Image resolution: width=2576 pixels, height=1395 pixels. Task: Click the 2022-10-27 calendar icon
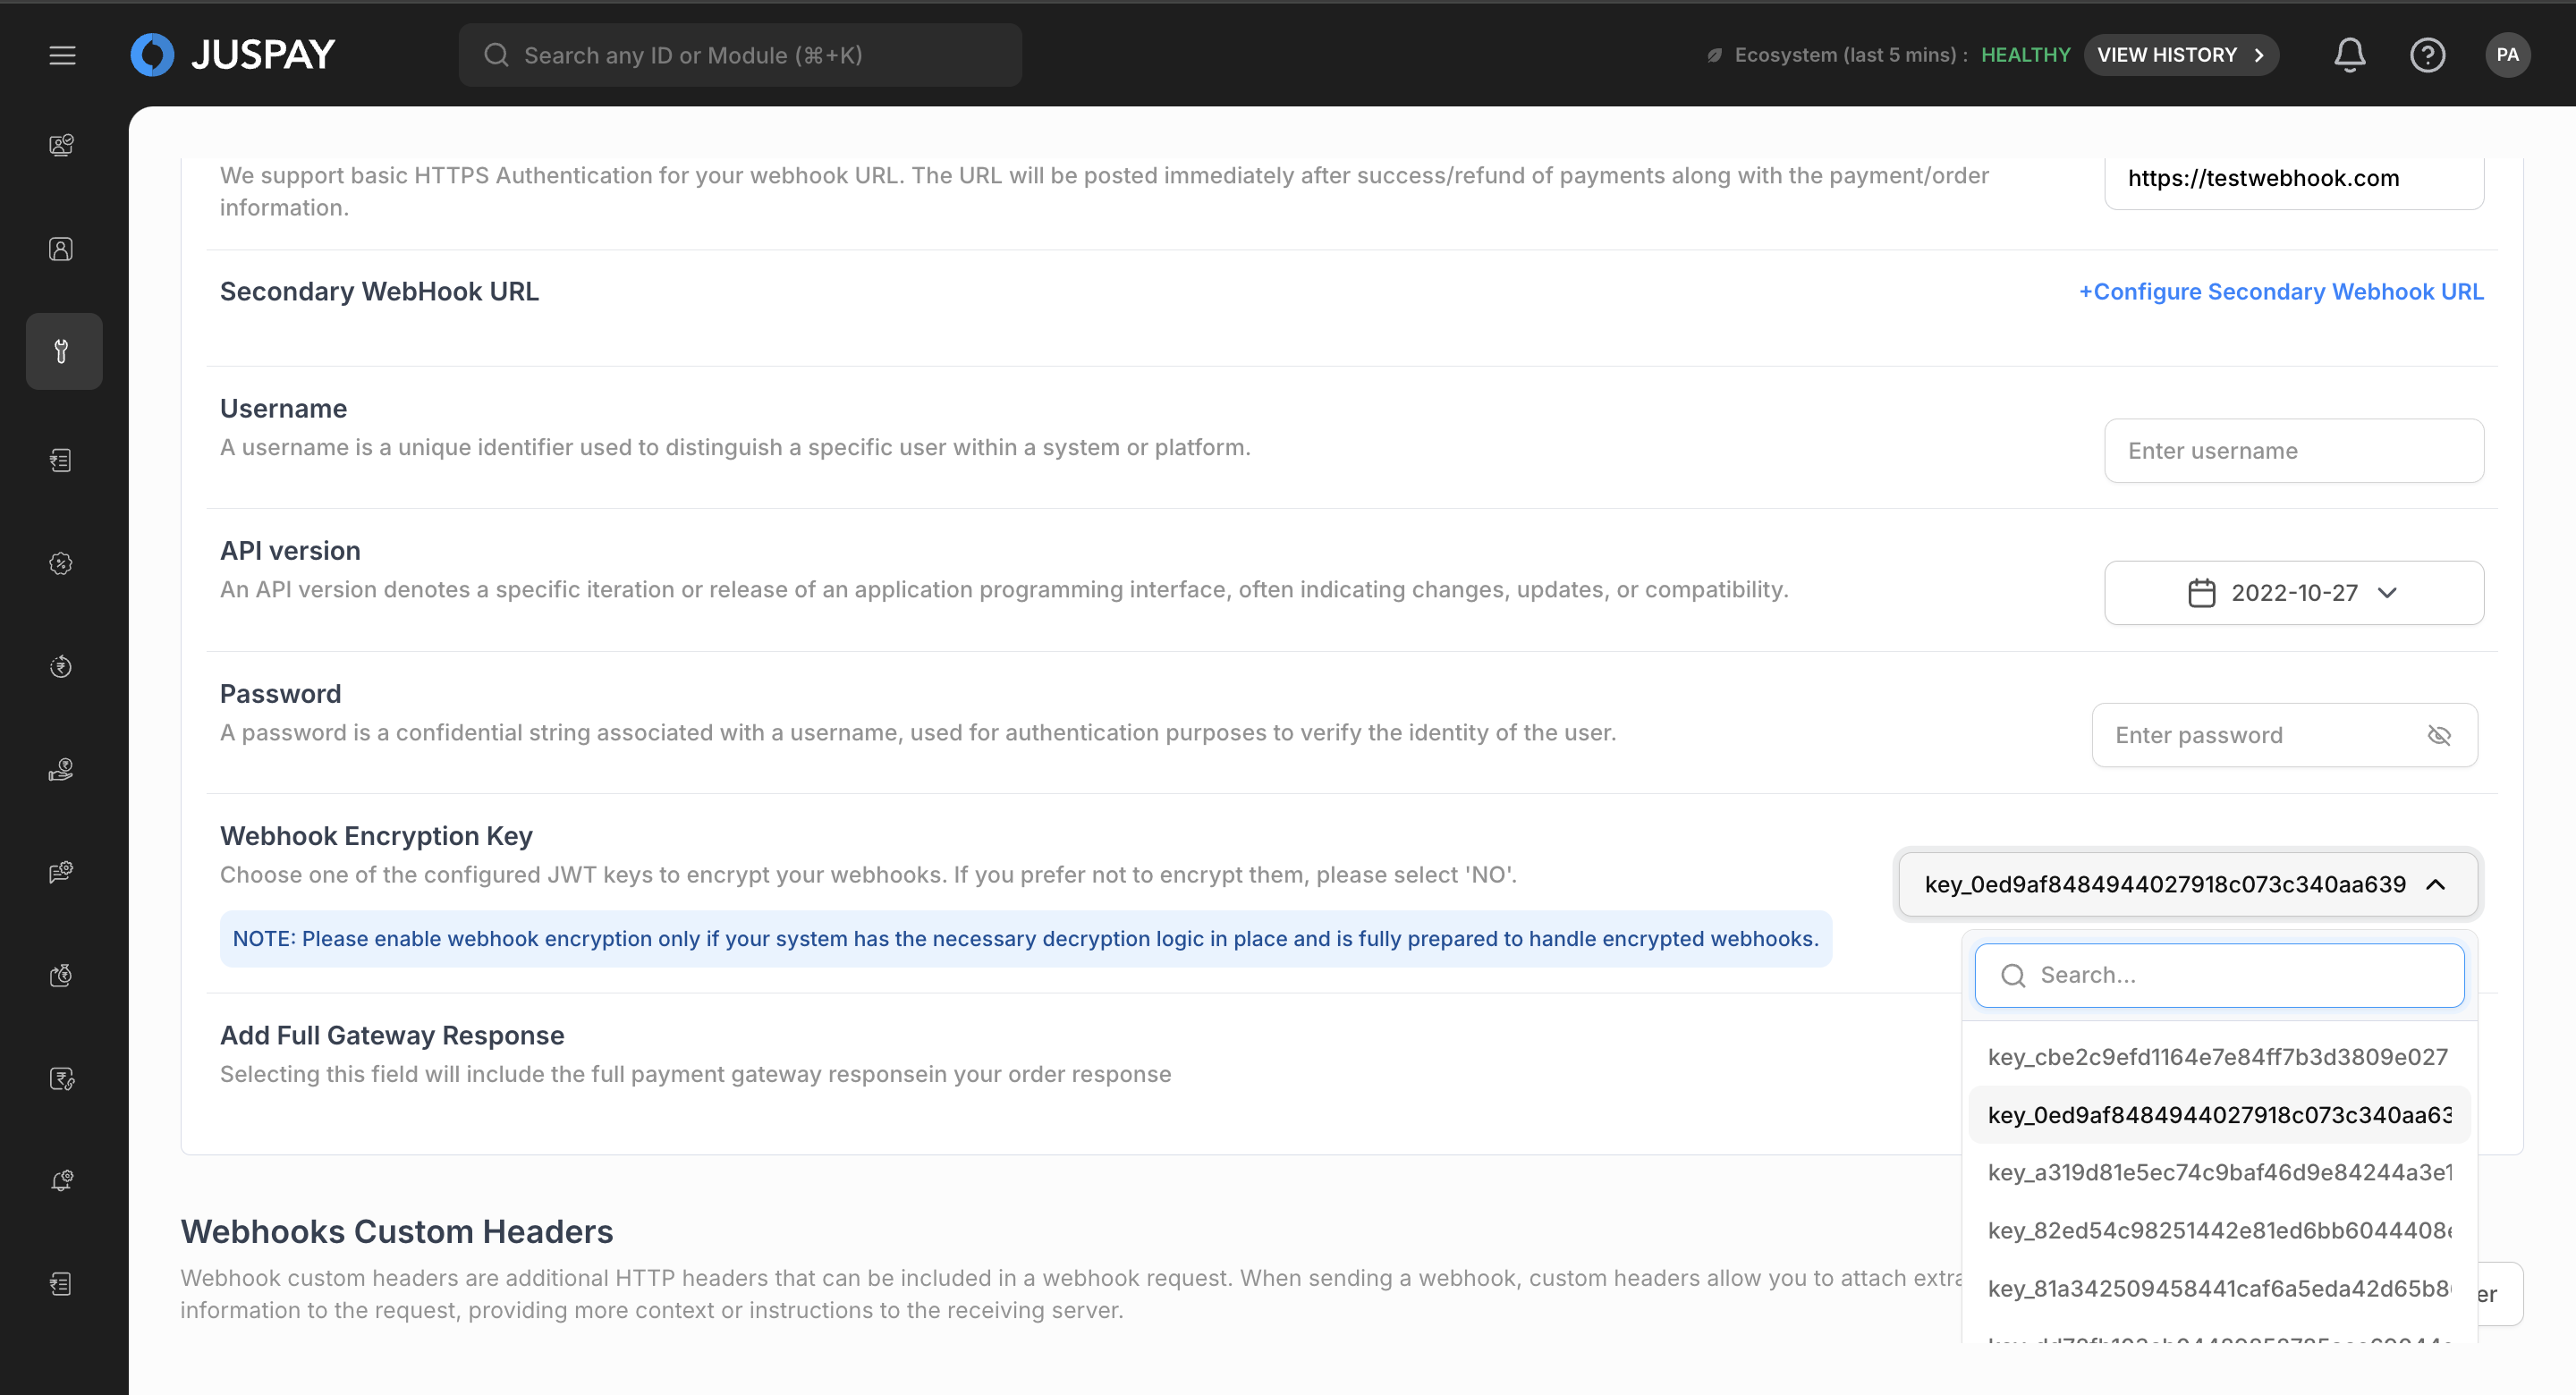[2201, 593]
